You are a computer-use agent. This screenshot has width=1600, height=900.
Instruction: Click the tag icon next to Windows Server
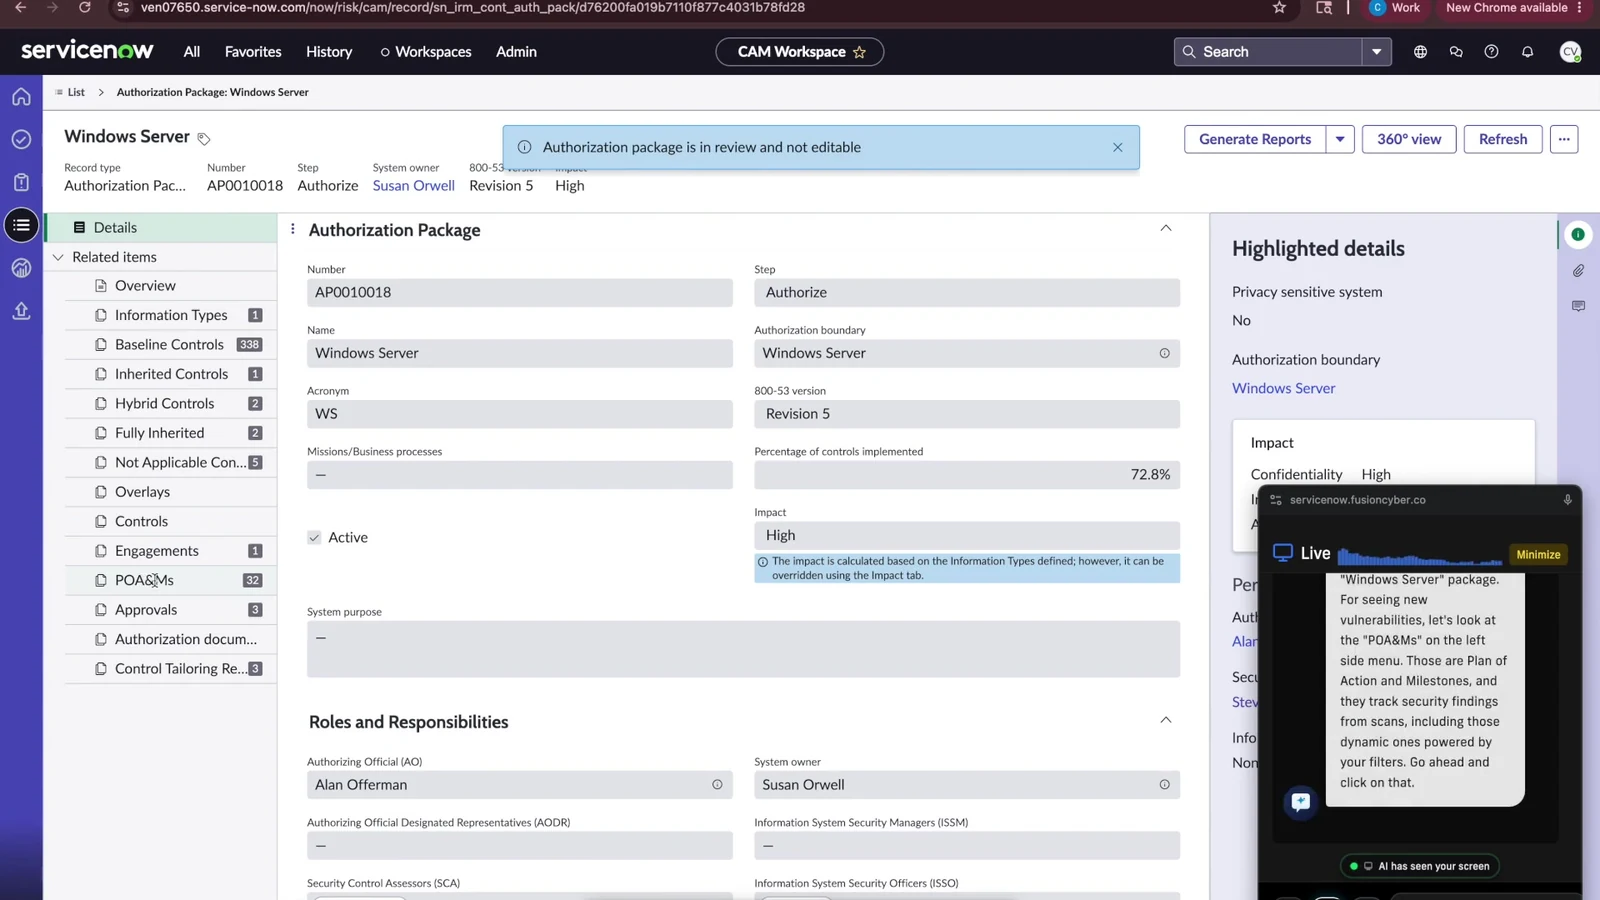coord(204,139)
